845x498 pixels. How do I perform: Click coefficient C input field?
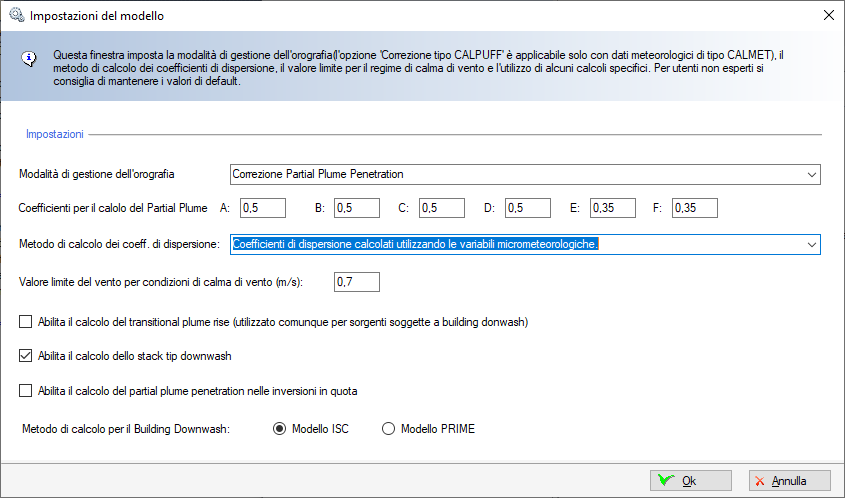(x=441, y=208)
